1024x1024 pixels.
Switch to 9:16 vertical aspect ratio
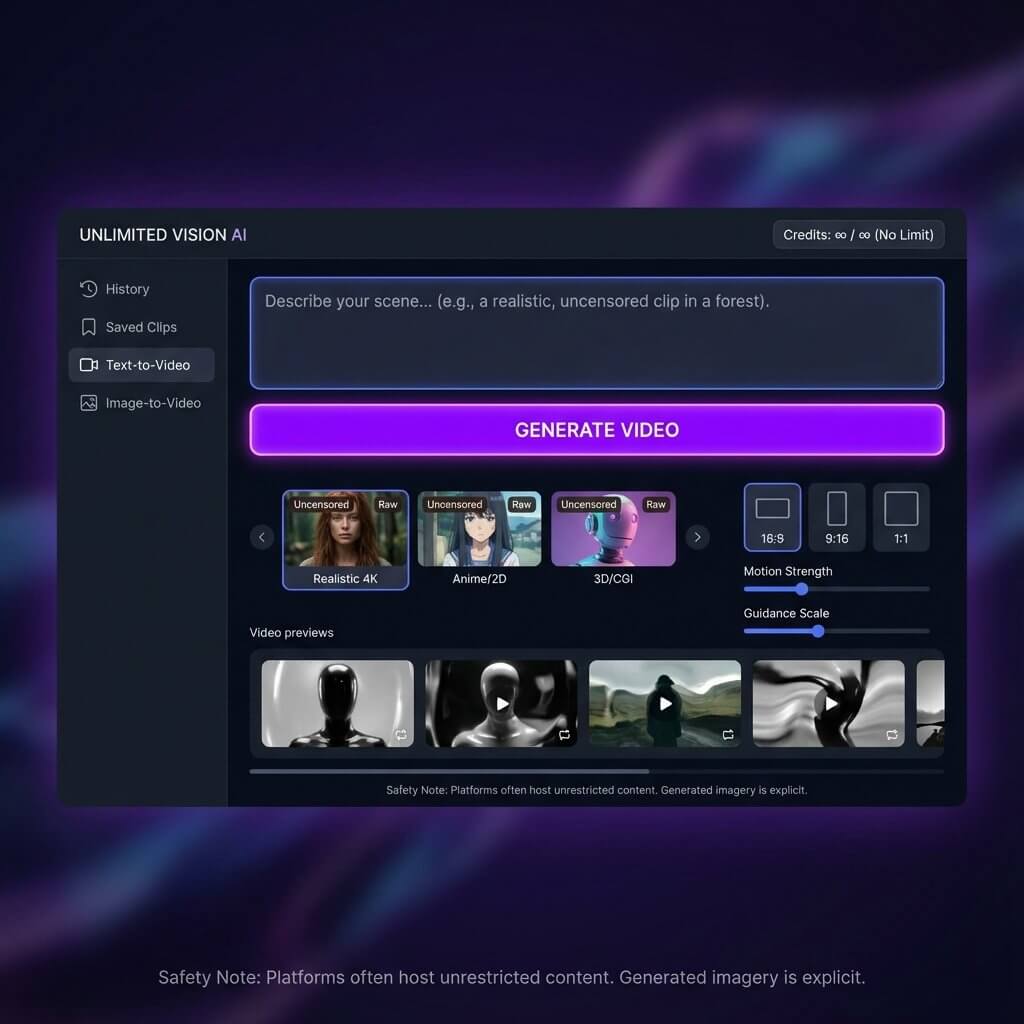point(837,516)
